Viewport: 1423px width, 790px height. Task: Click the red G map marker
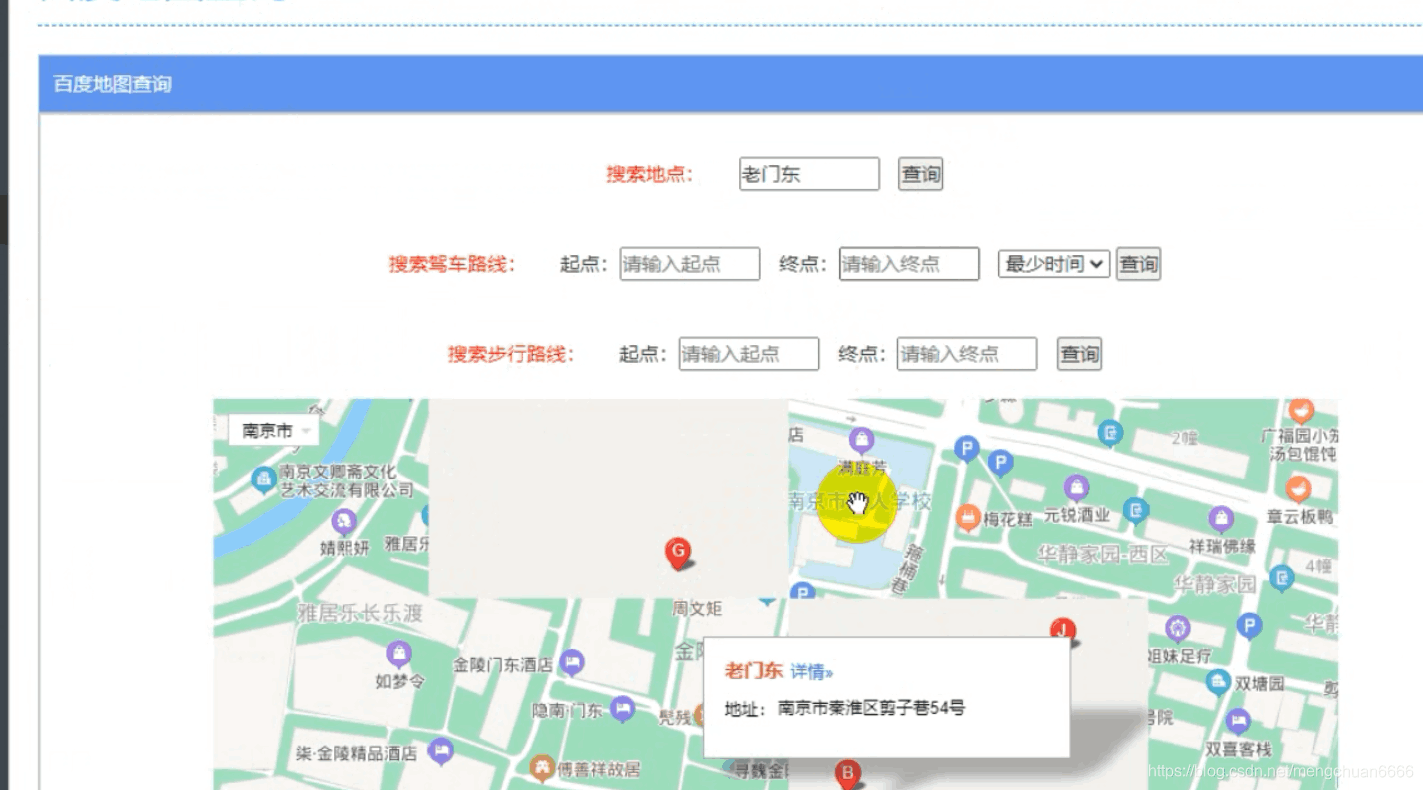pos(678,552)
